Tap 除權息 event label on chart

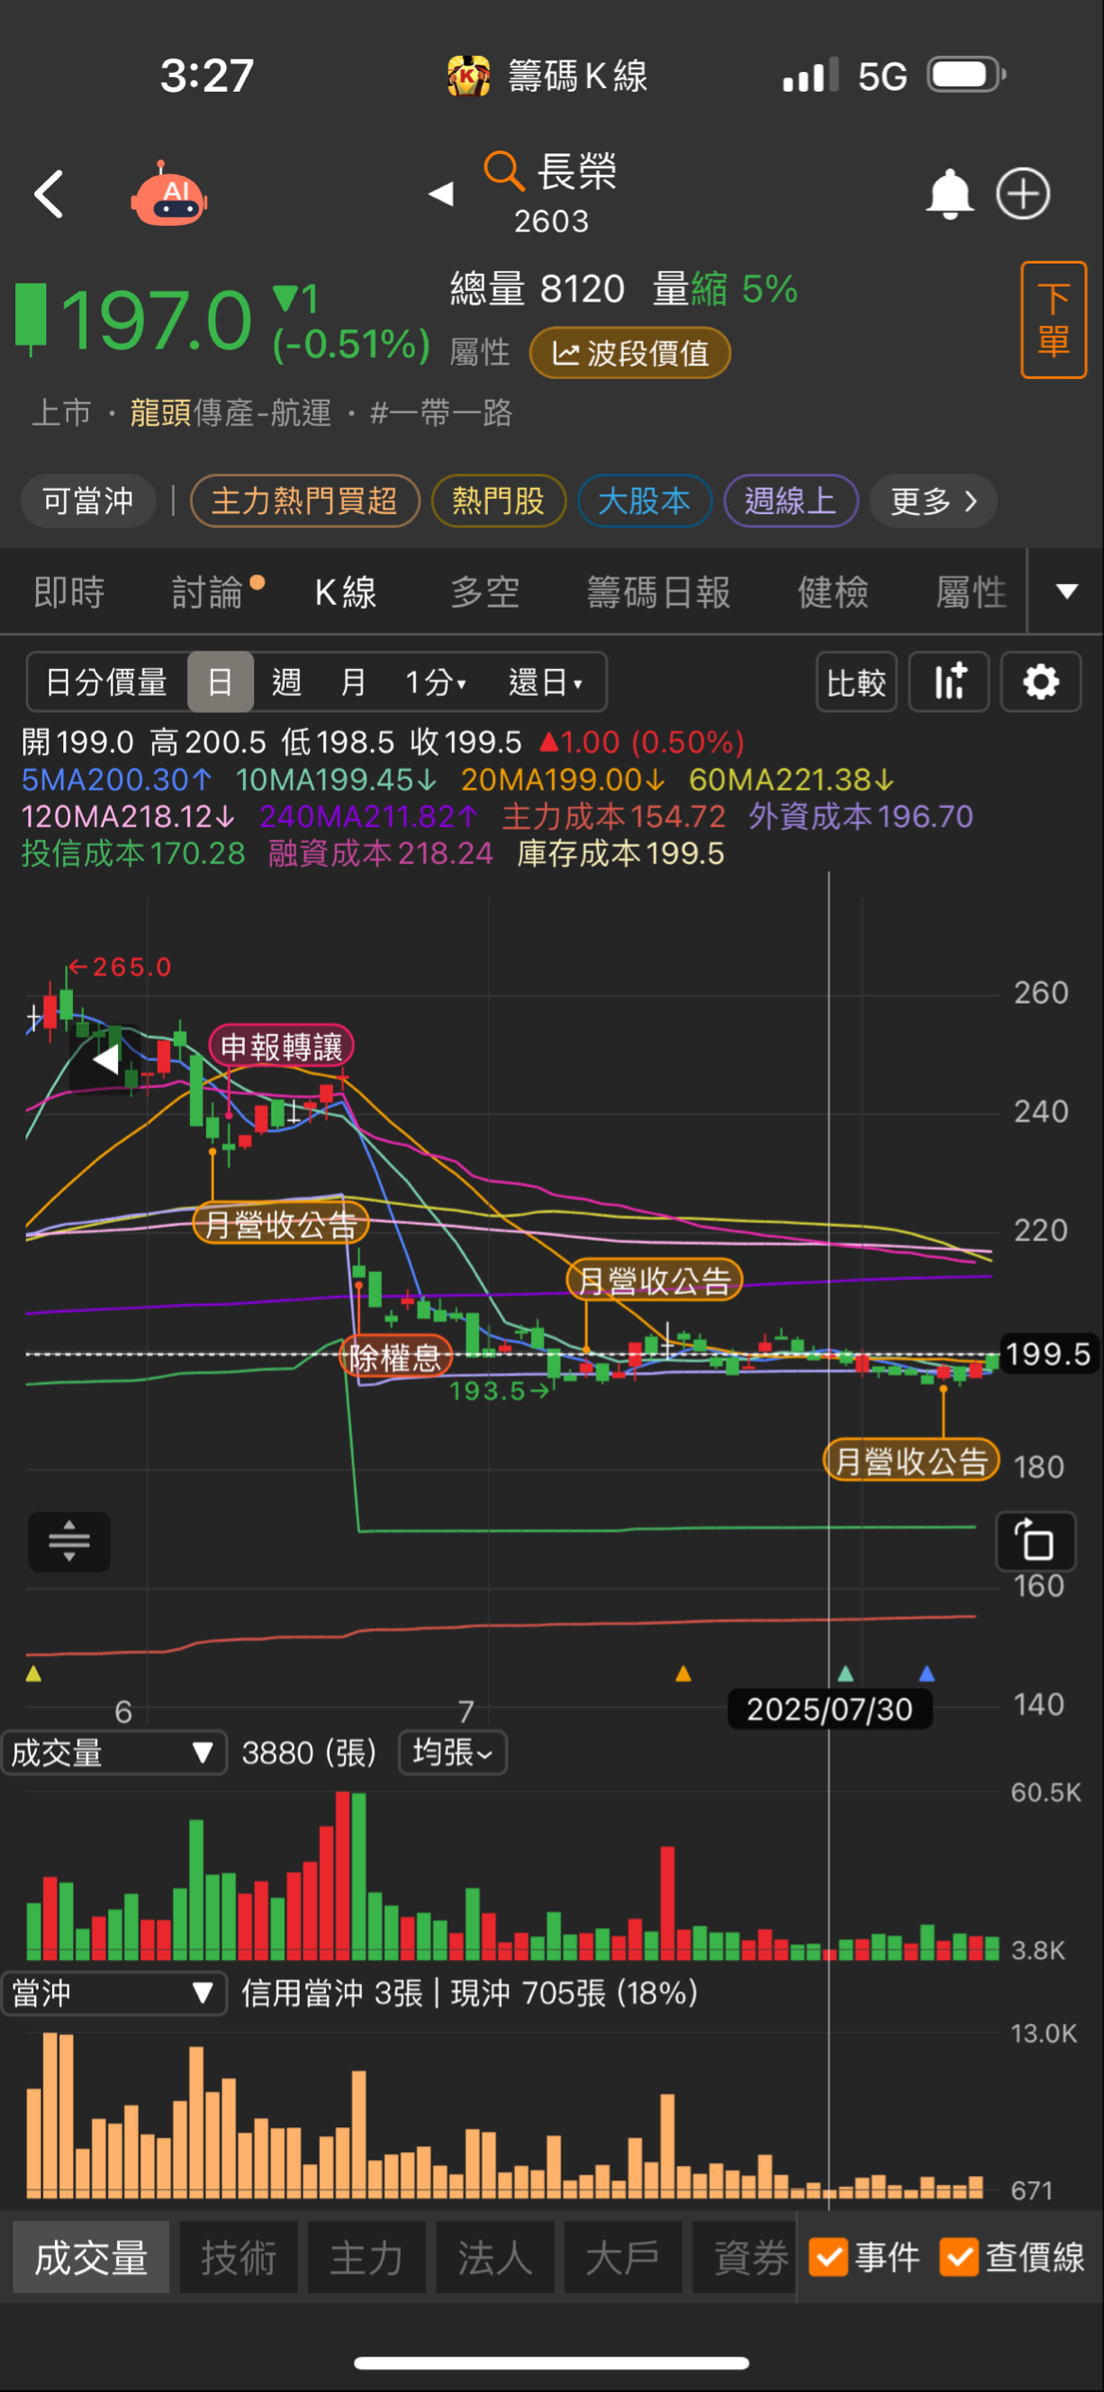396,1357
